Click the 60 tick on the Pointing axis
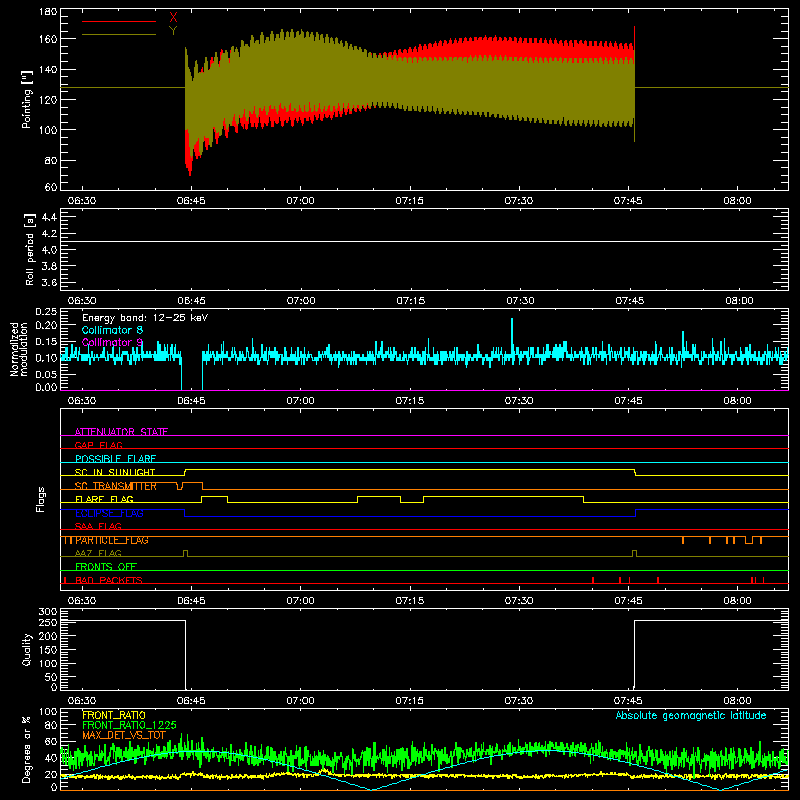This screenshot has width=800, height=800. (51, 187)
